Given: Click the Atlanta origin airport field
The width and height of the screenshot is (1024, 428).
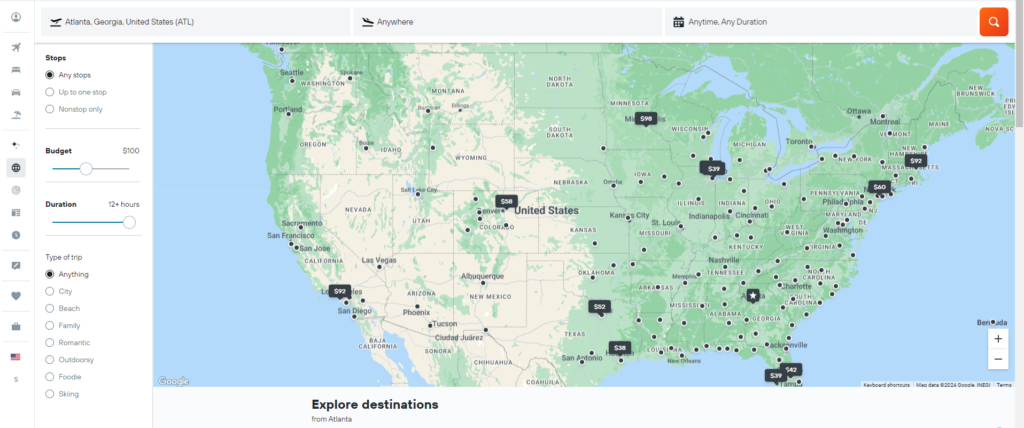Looking at the screenshot, I should 196,22.
